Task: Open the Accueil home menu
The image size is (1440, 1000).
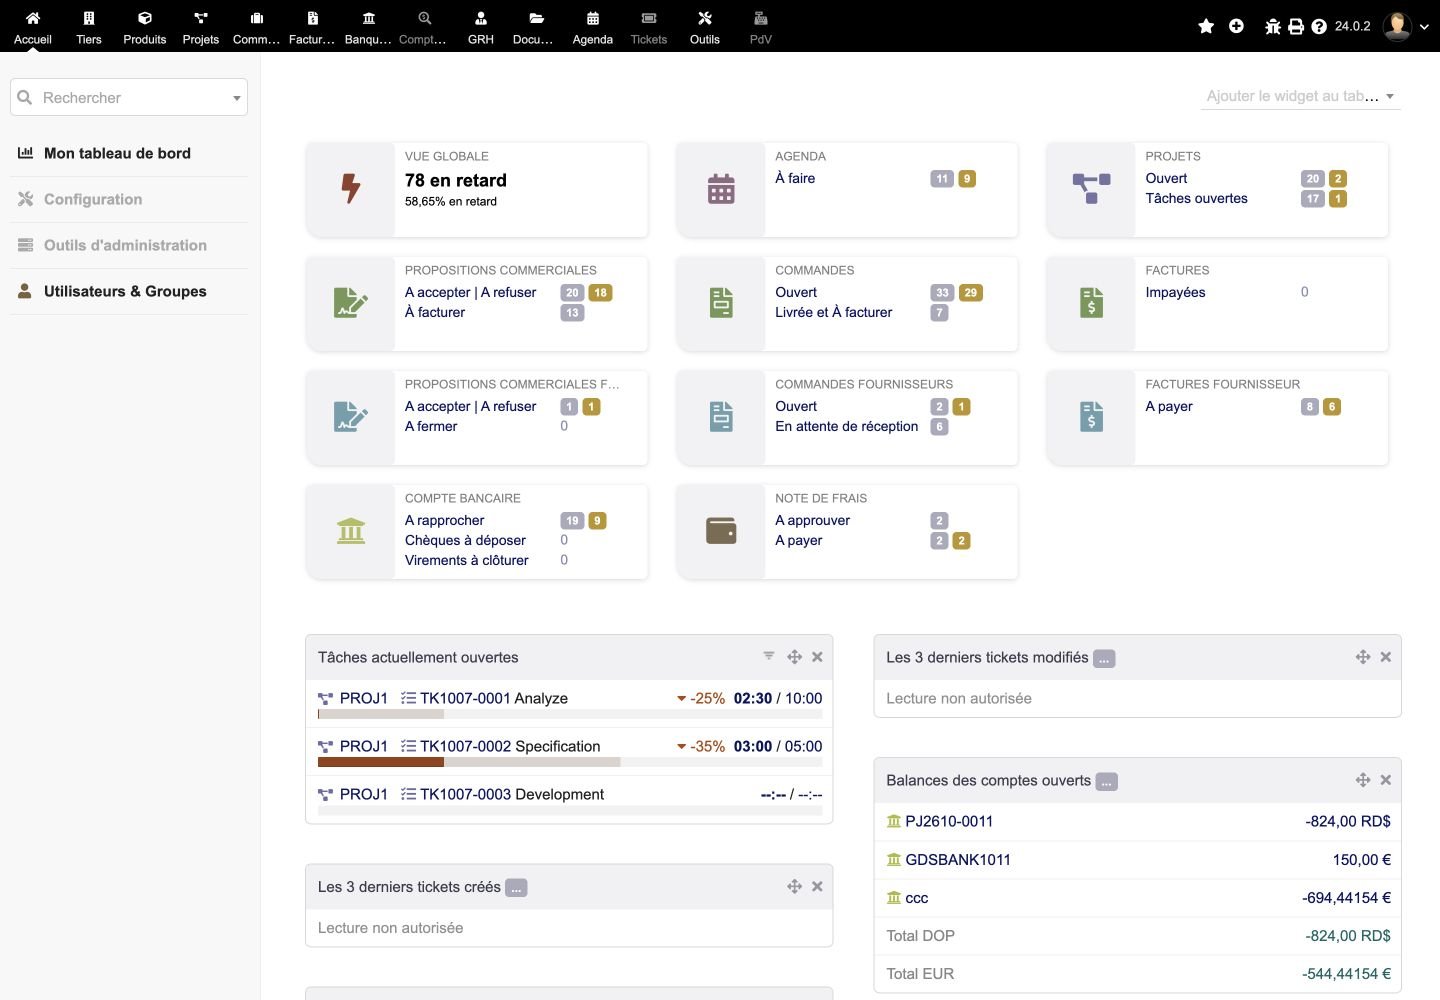Action: tap(33, 27)
